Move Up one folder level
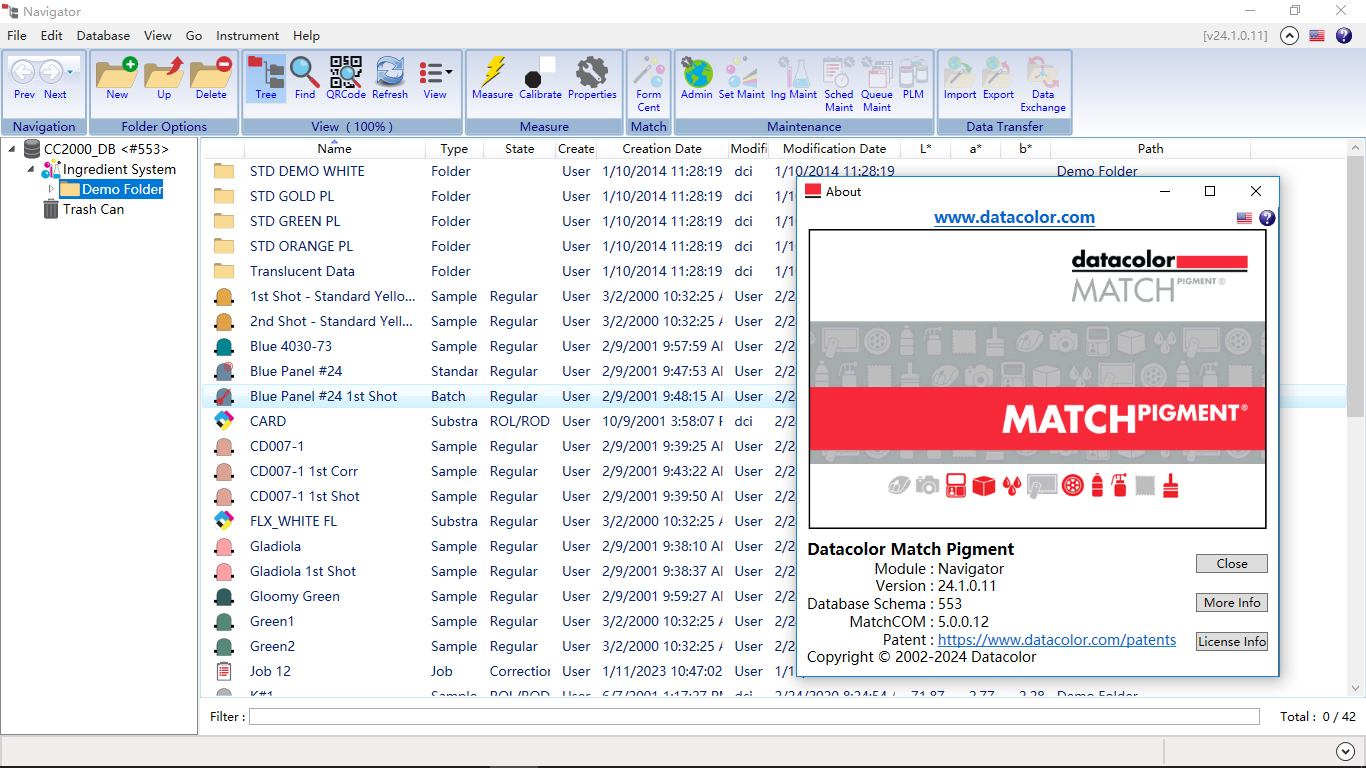The width and height of the screenshot is (1366, 768). click(164, 79)
